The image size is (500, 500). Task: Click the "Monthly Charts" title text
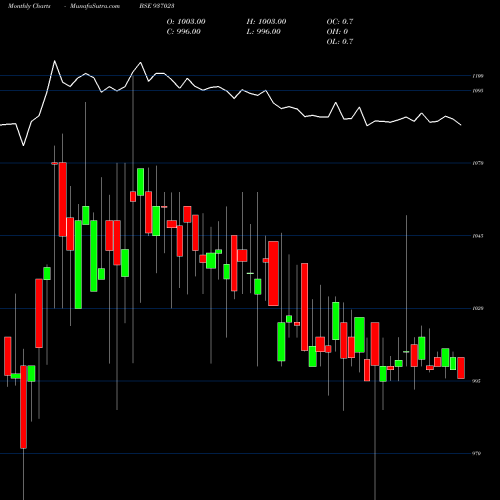coord(29,6)
